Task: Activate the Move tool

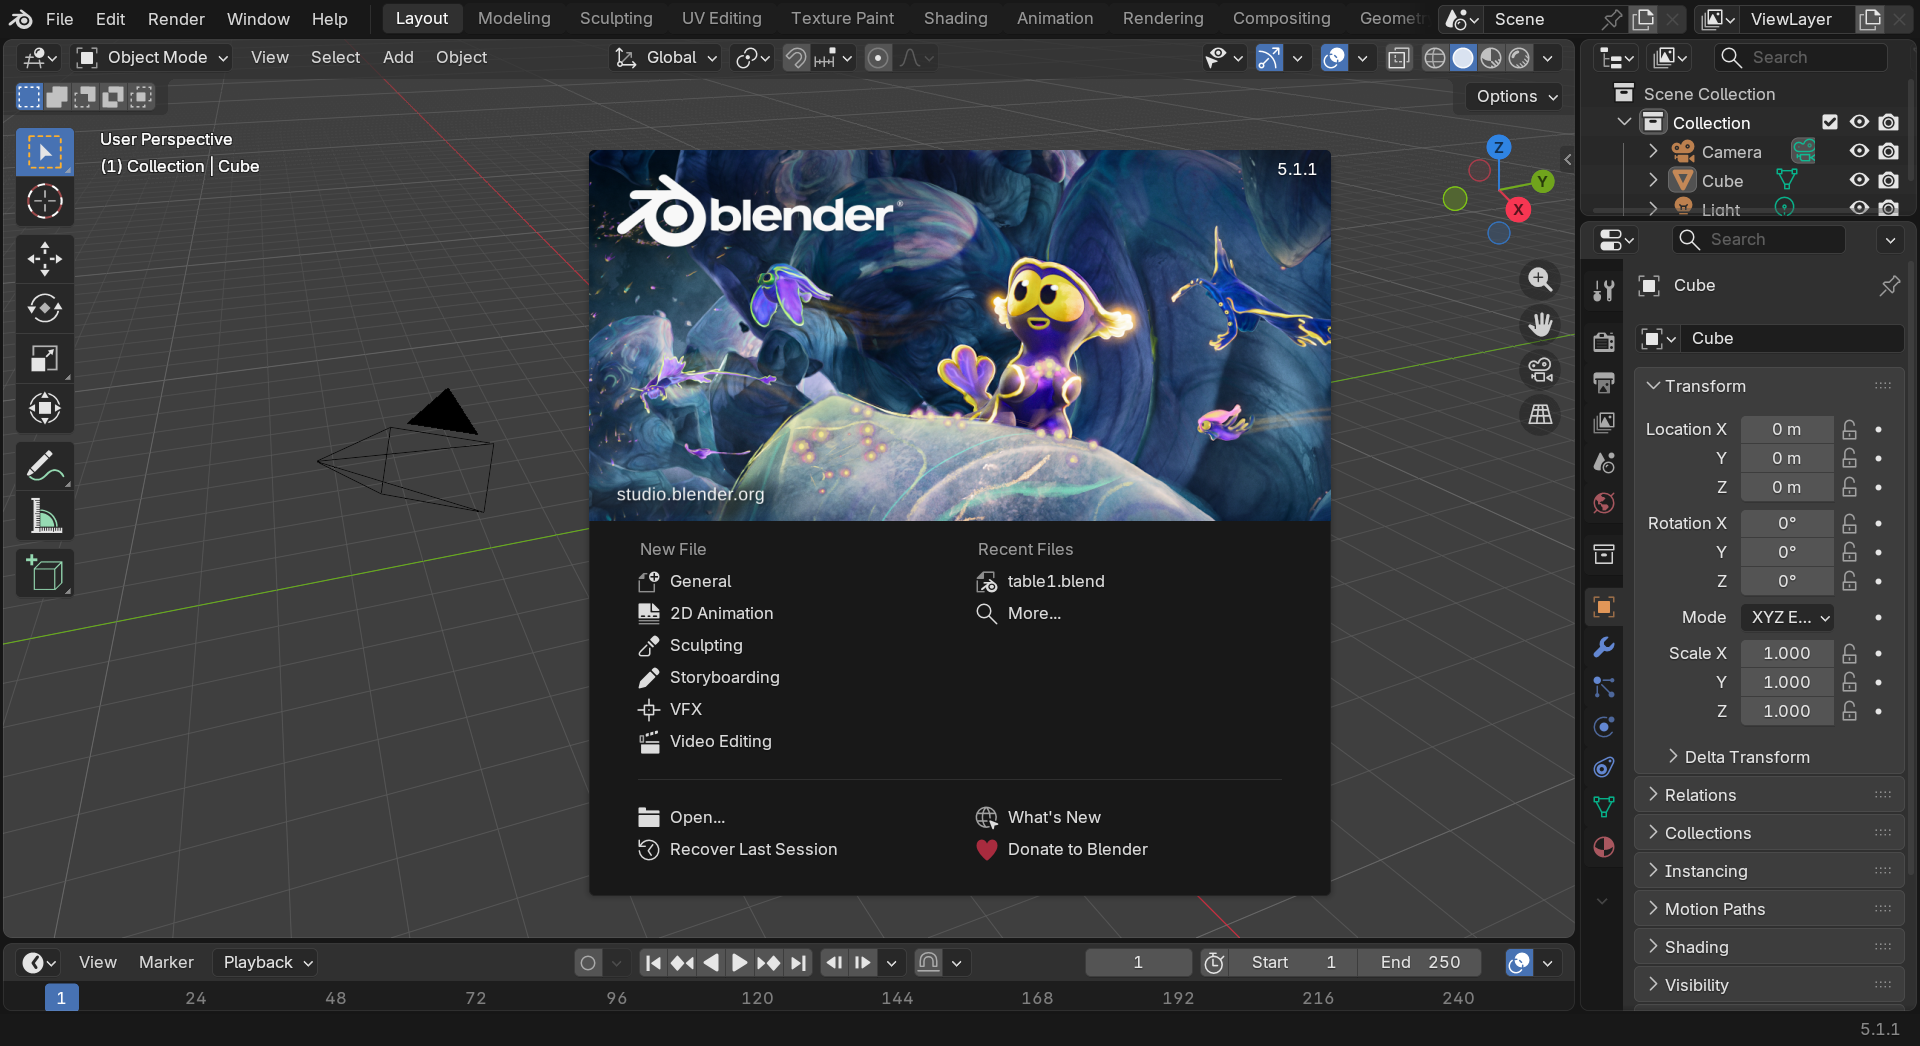Action: coord(45,259)
